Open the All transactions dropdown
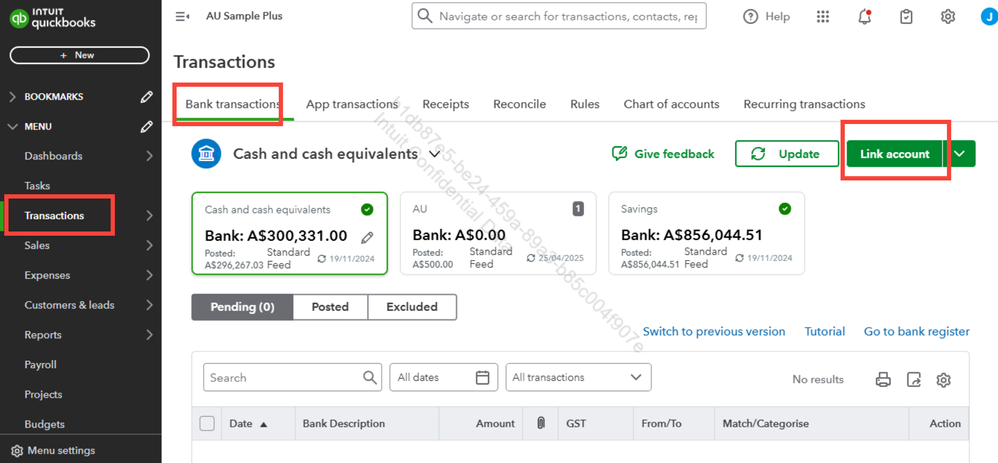Image resolution: width=998 pixels, height=463 pixels. [x=578, y=377]
